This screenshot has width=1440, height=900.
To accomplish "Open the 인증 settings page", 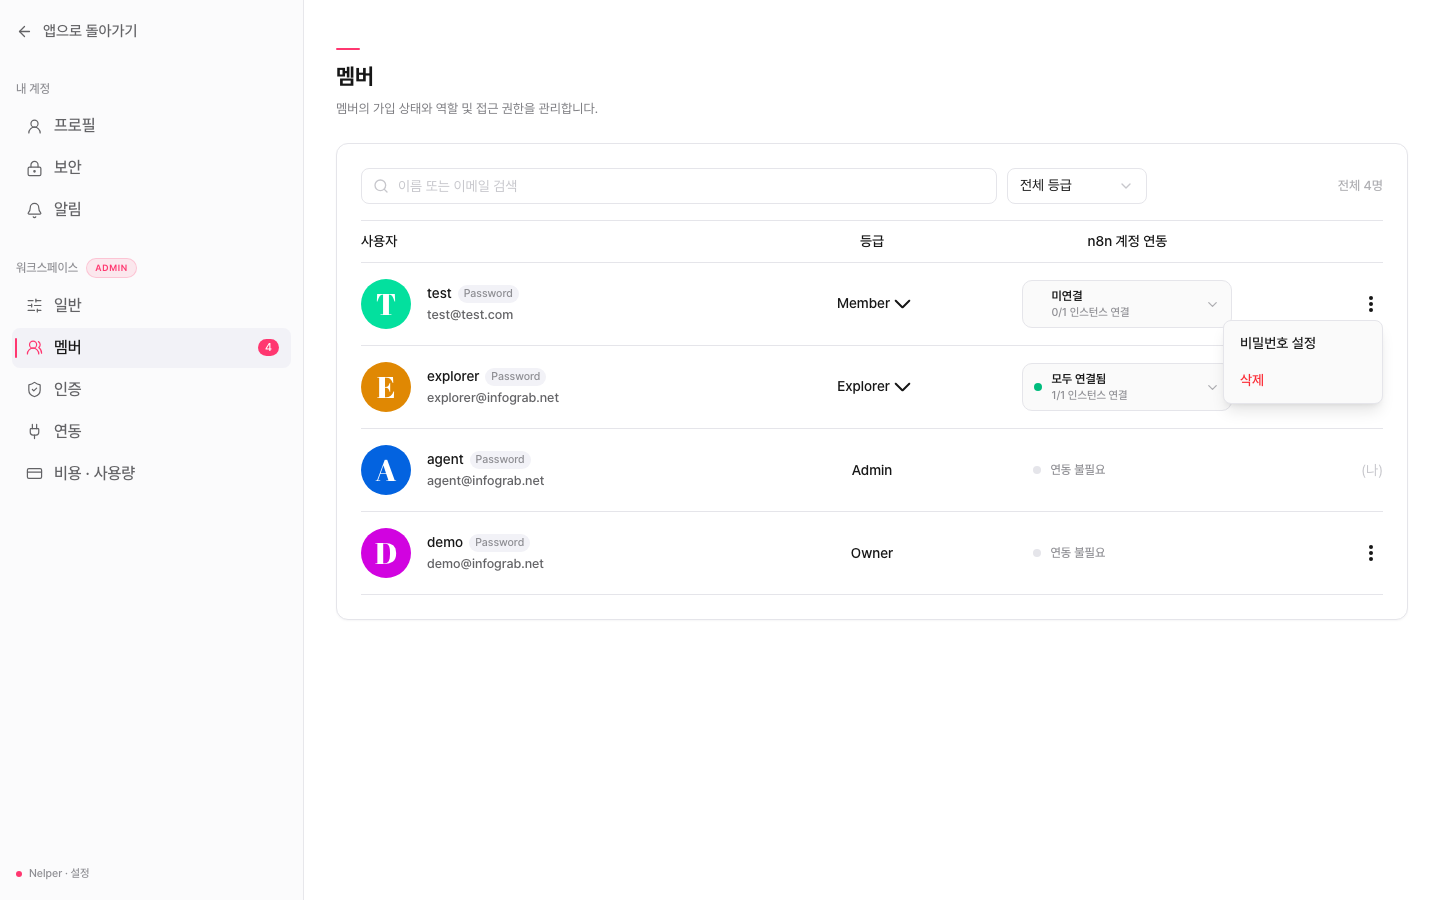I will coord(151,390).
